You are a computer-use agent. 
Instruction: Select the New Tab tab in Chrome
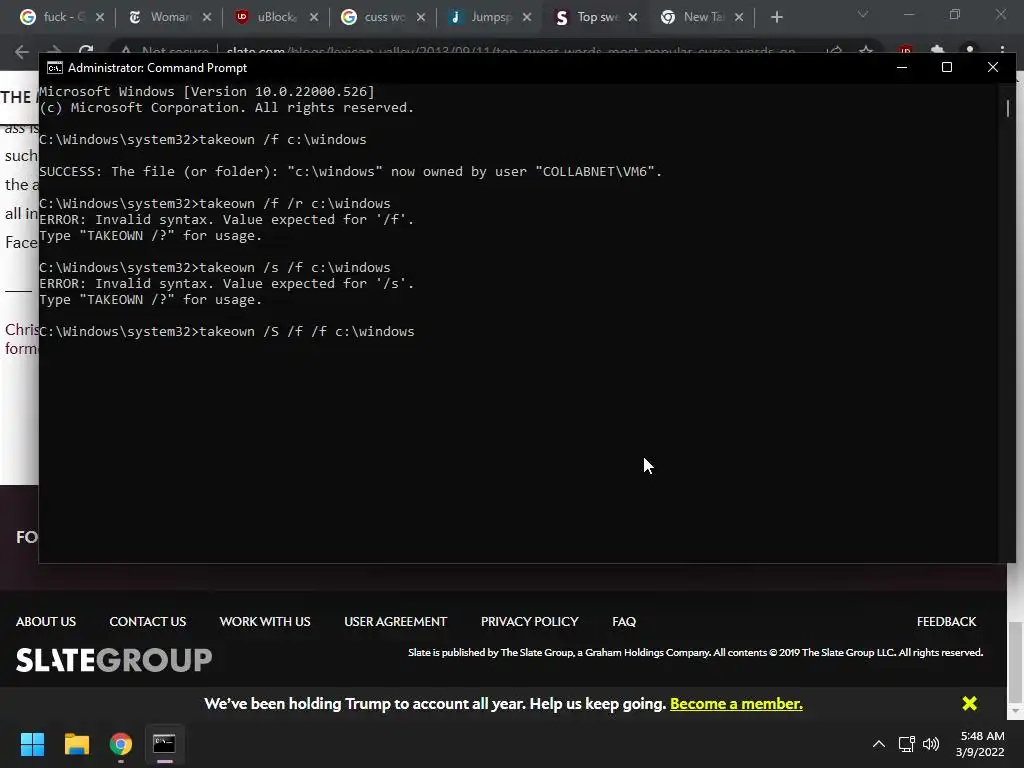704,18
